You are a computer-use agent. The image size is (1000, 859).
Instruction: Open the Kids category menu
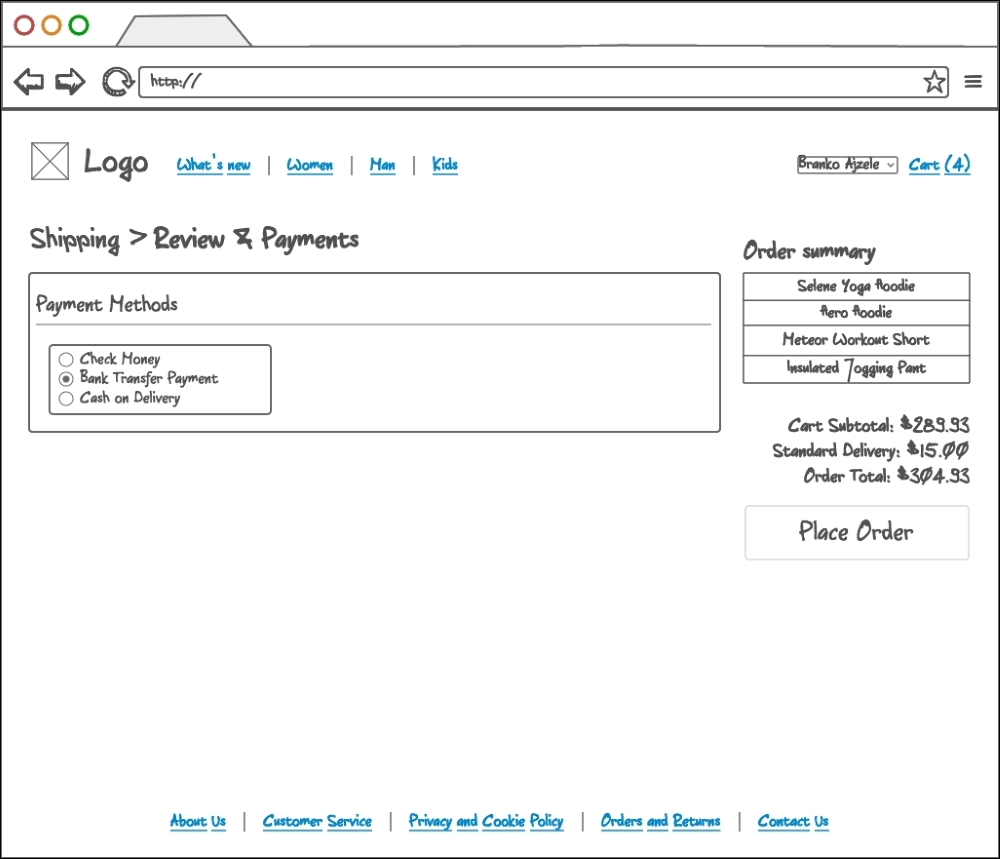pyautogui.click(x=444, y=165)
